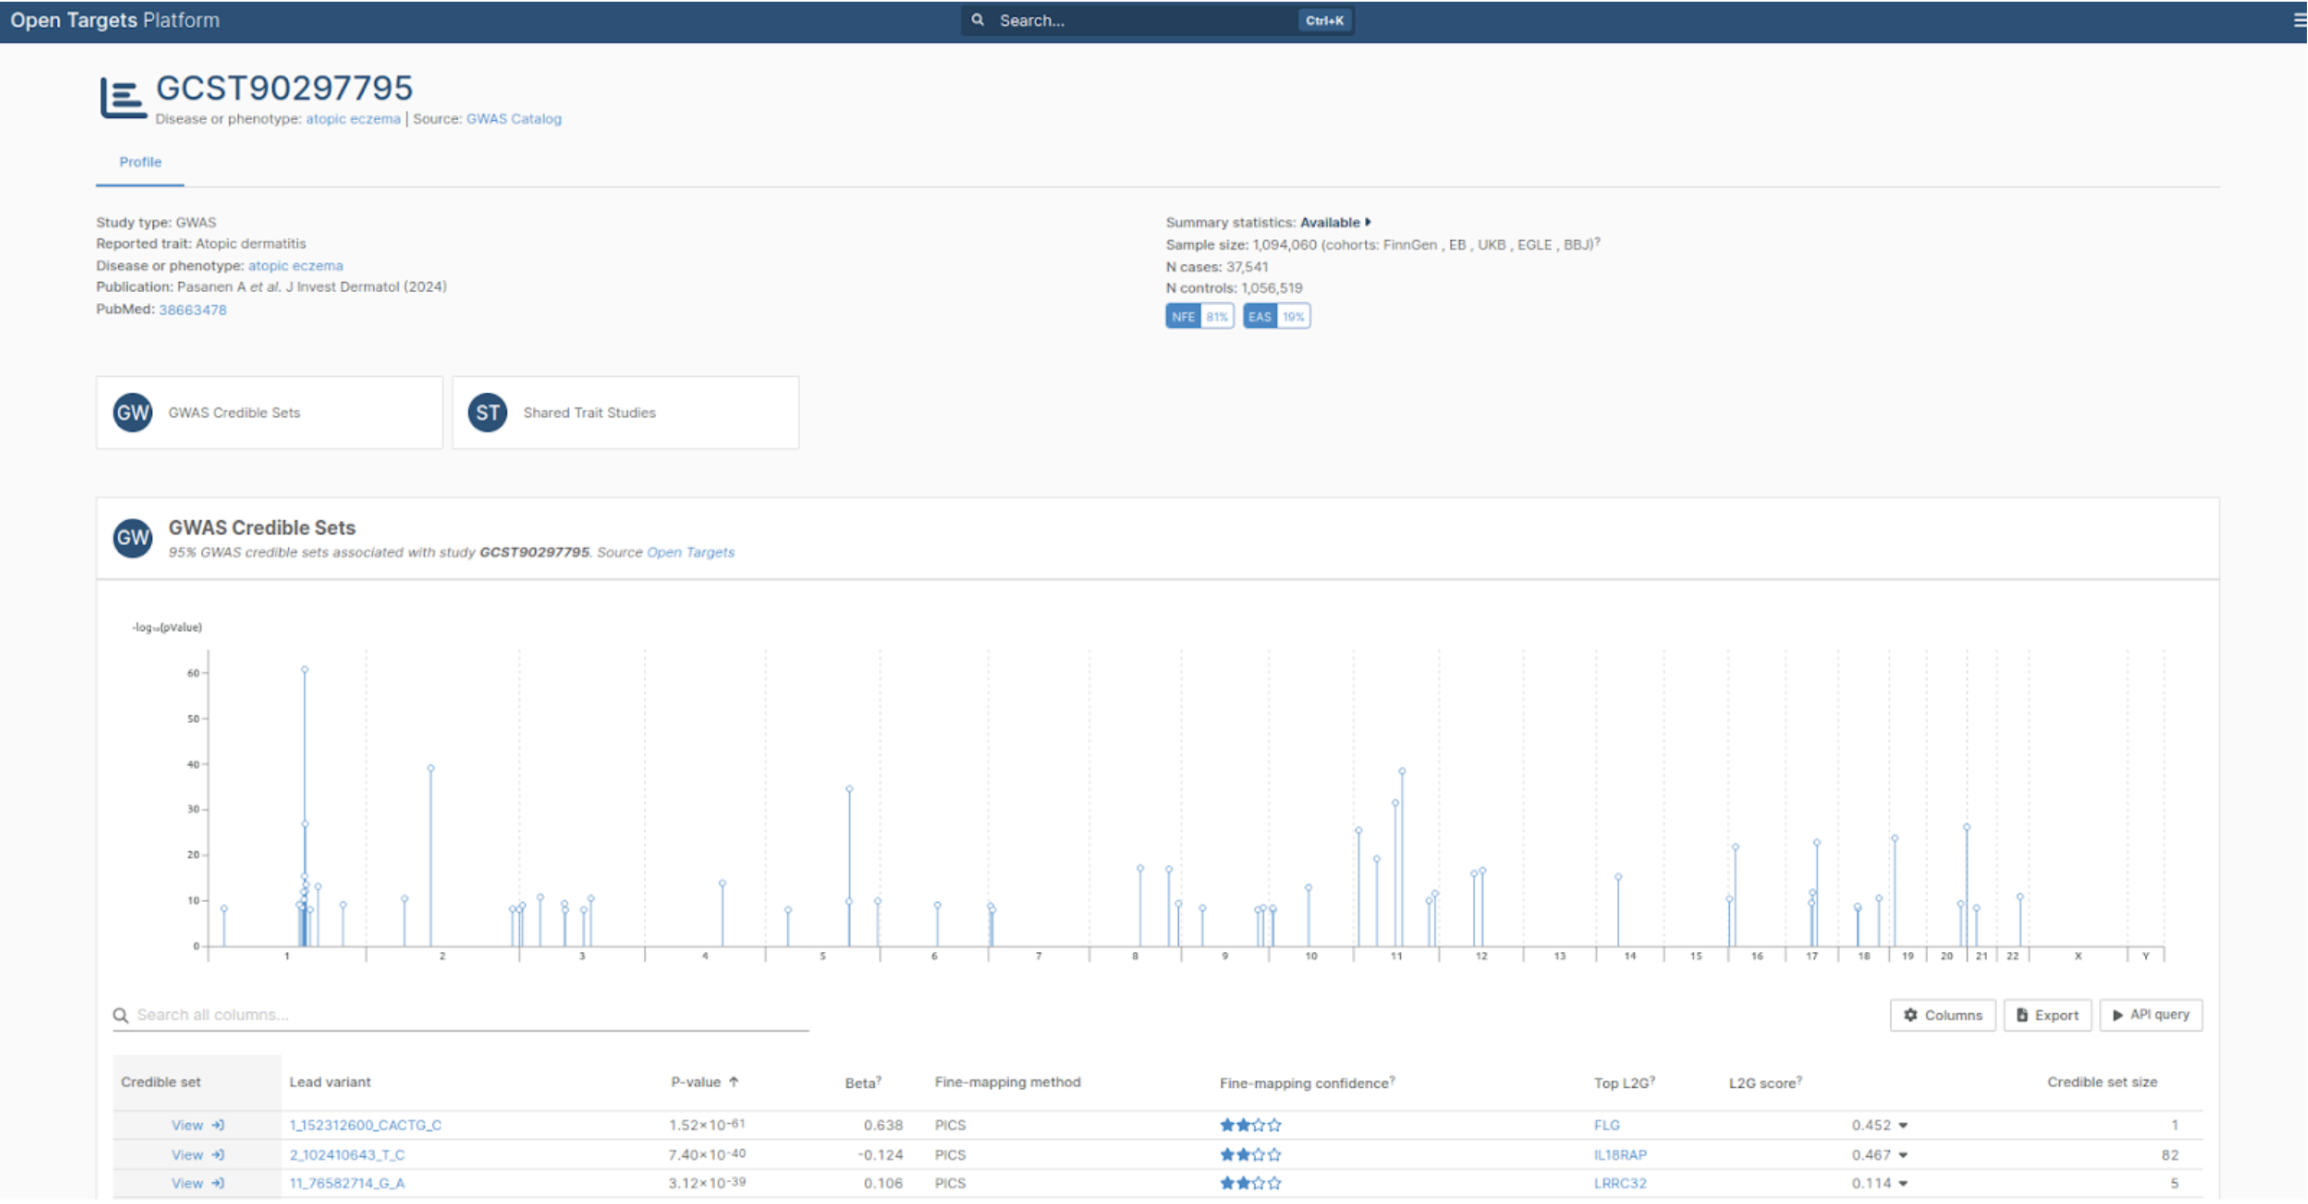
Task: Open atopic eczema link in page header
Action: click(353, 119)
